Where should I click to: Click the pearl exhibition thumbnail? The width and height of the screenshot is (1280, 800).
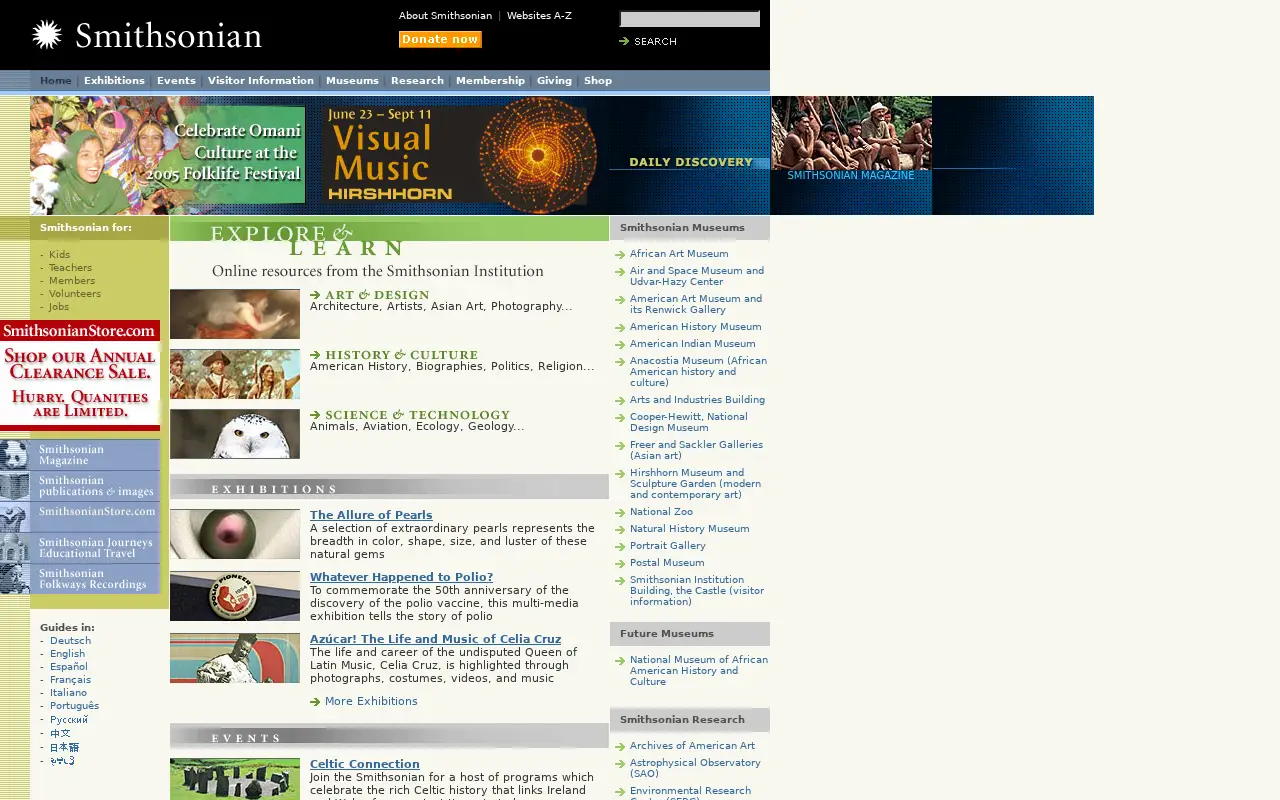[235, 534]
